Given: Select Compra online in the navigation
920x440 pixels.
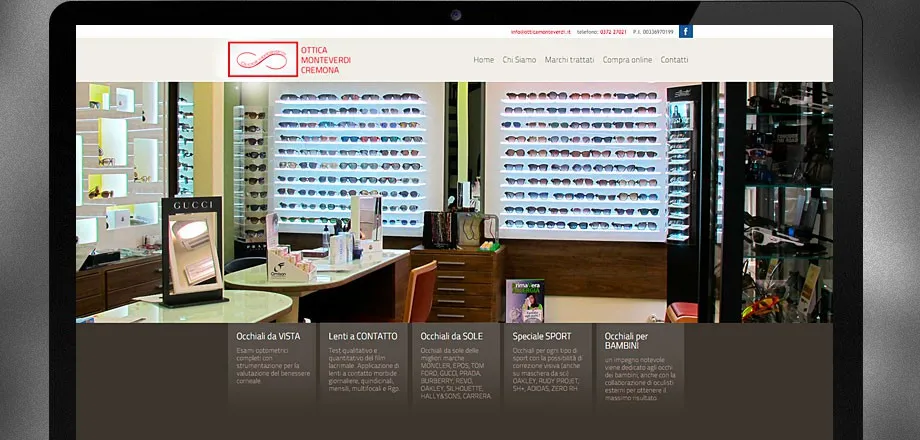Looking at the screenshot, I should click(627, 60).
